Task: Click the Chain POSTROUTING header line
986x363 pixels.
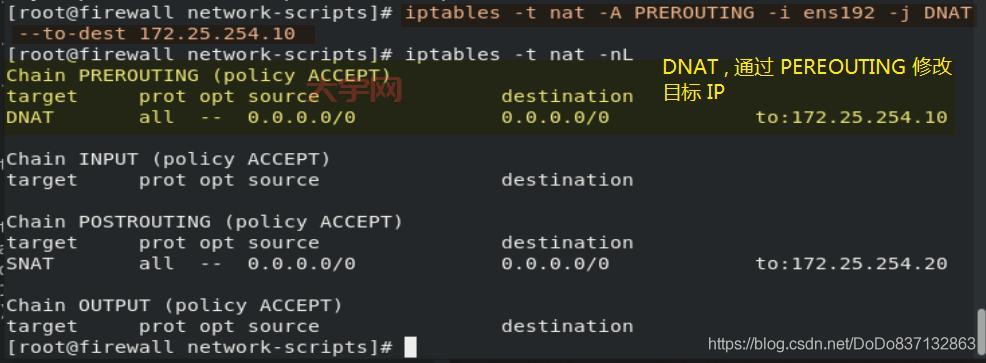Action: [x=204, y=222]
